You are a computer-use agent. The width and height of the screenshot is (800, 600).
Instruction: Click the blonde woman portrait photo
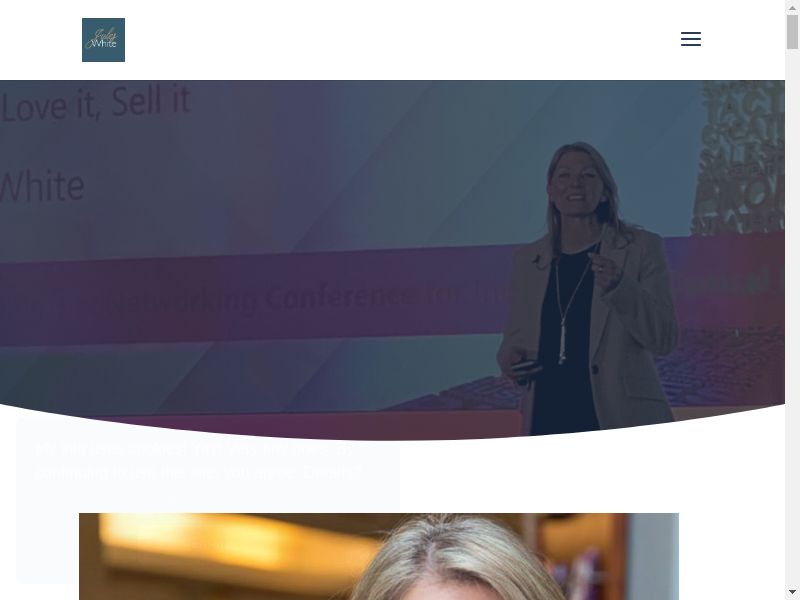point(379,557)
